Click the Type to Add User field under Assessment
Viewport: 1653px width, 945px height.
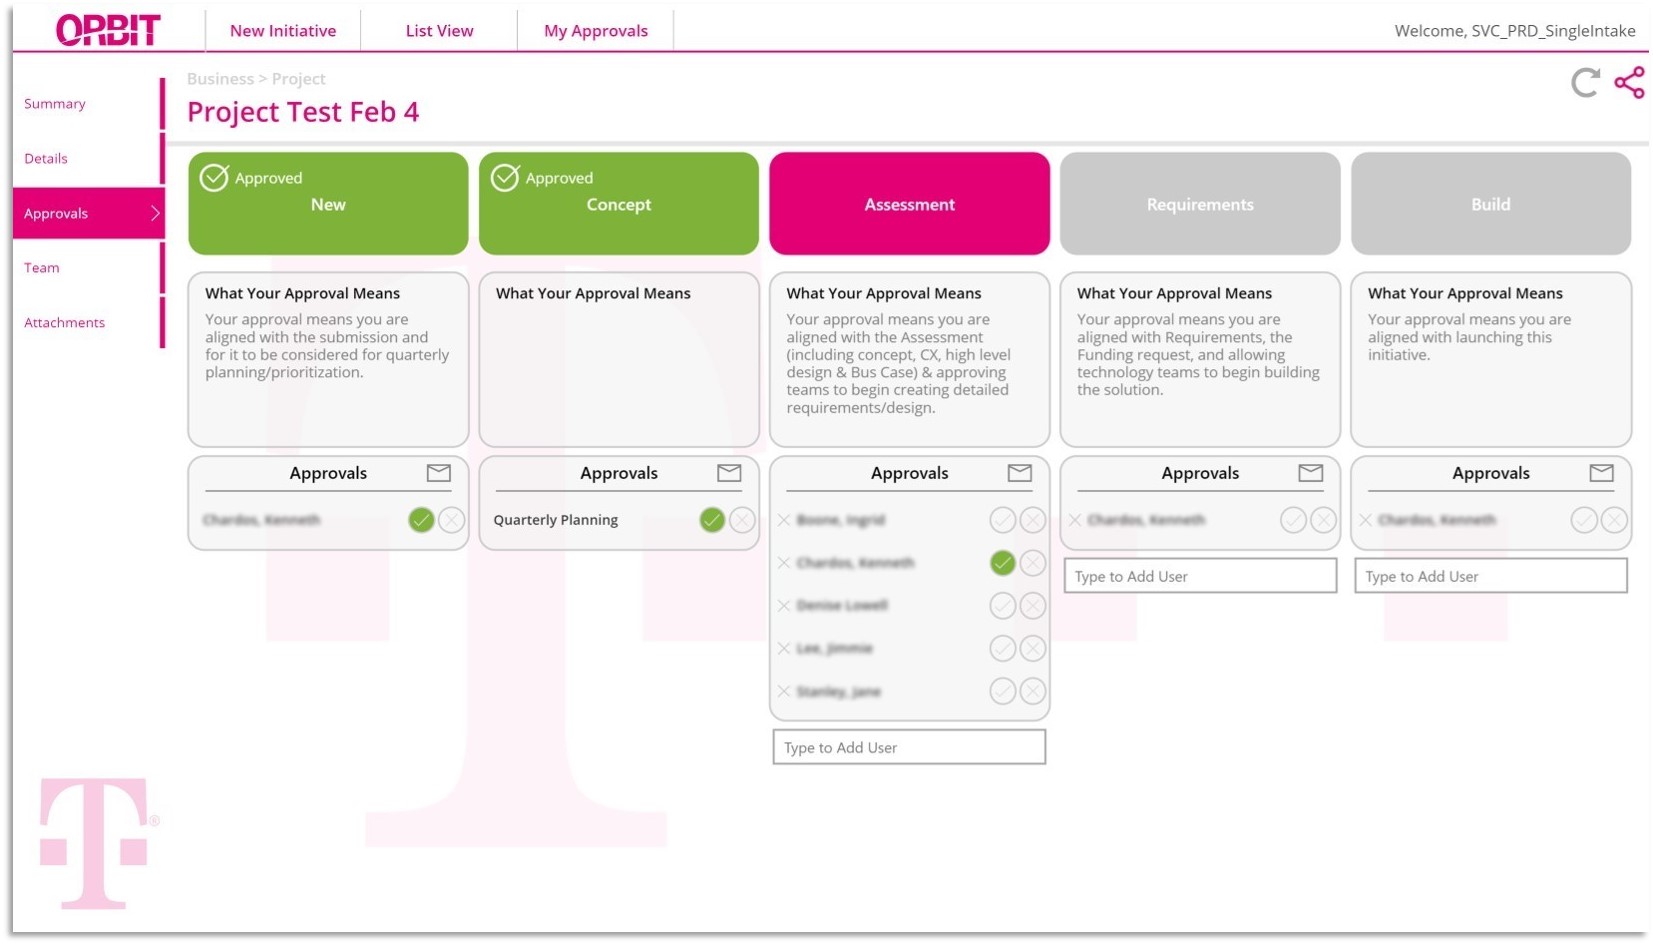(908, 747)
